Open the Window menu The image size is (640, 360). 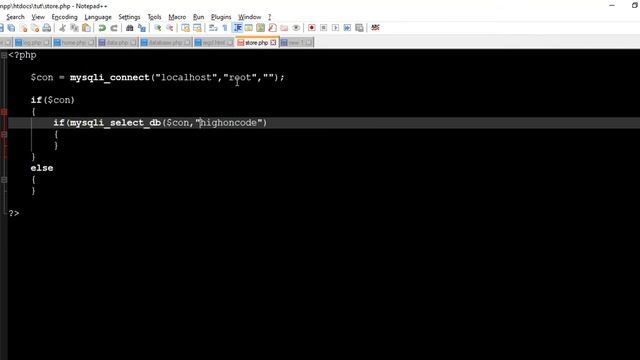[249, 17]
